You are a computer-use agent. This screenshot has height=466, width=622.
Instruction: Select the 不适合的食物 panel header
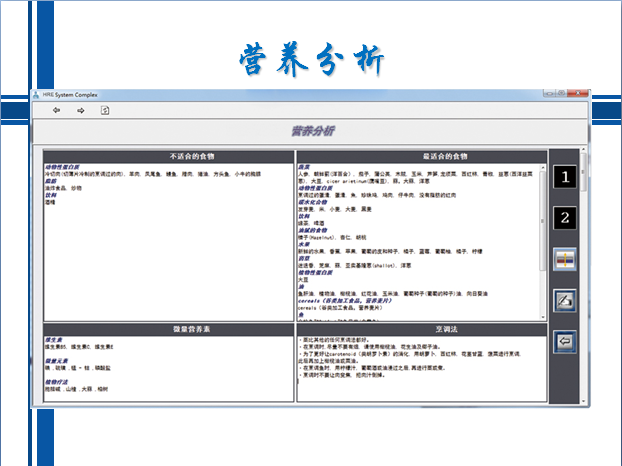click(168, 157)
